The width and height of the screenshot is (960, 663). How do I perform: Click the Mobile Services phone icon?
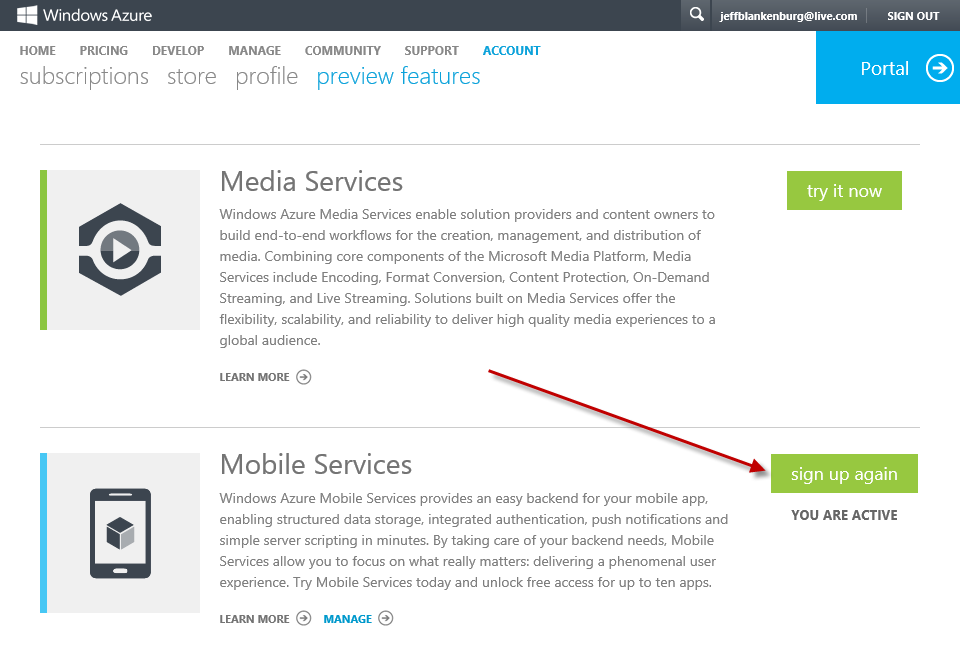click(x=120, y=532)
